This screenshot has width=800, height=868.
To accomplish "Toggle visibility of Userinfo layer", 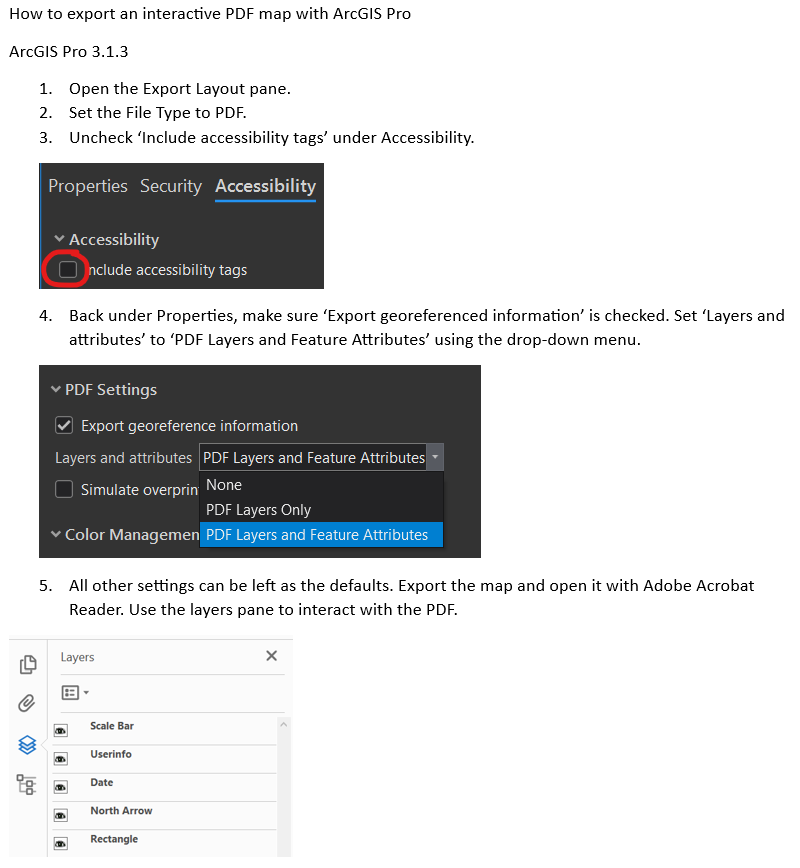I will [x=61, y=759].
